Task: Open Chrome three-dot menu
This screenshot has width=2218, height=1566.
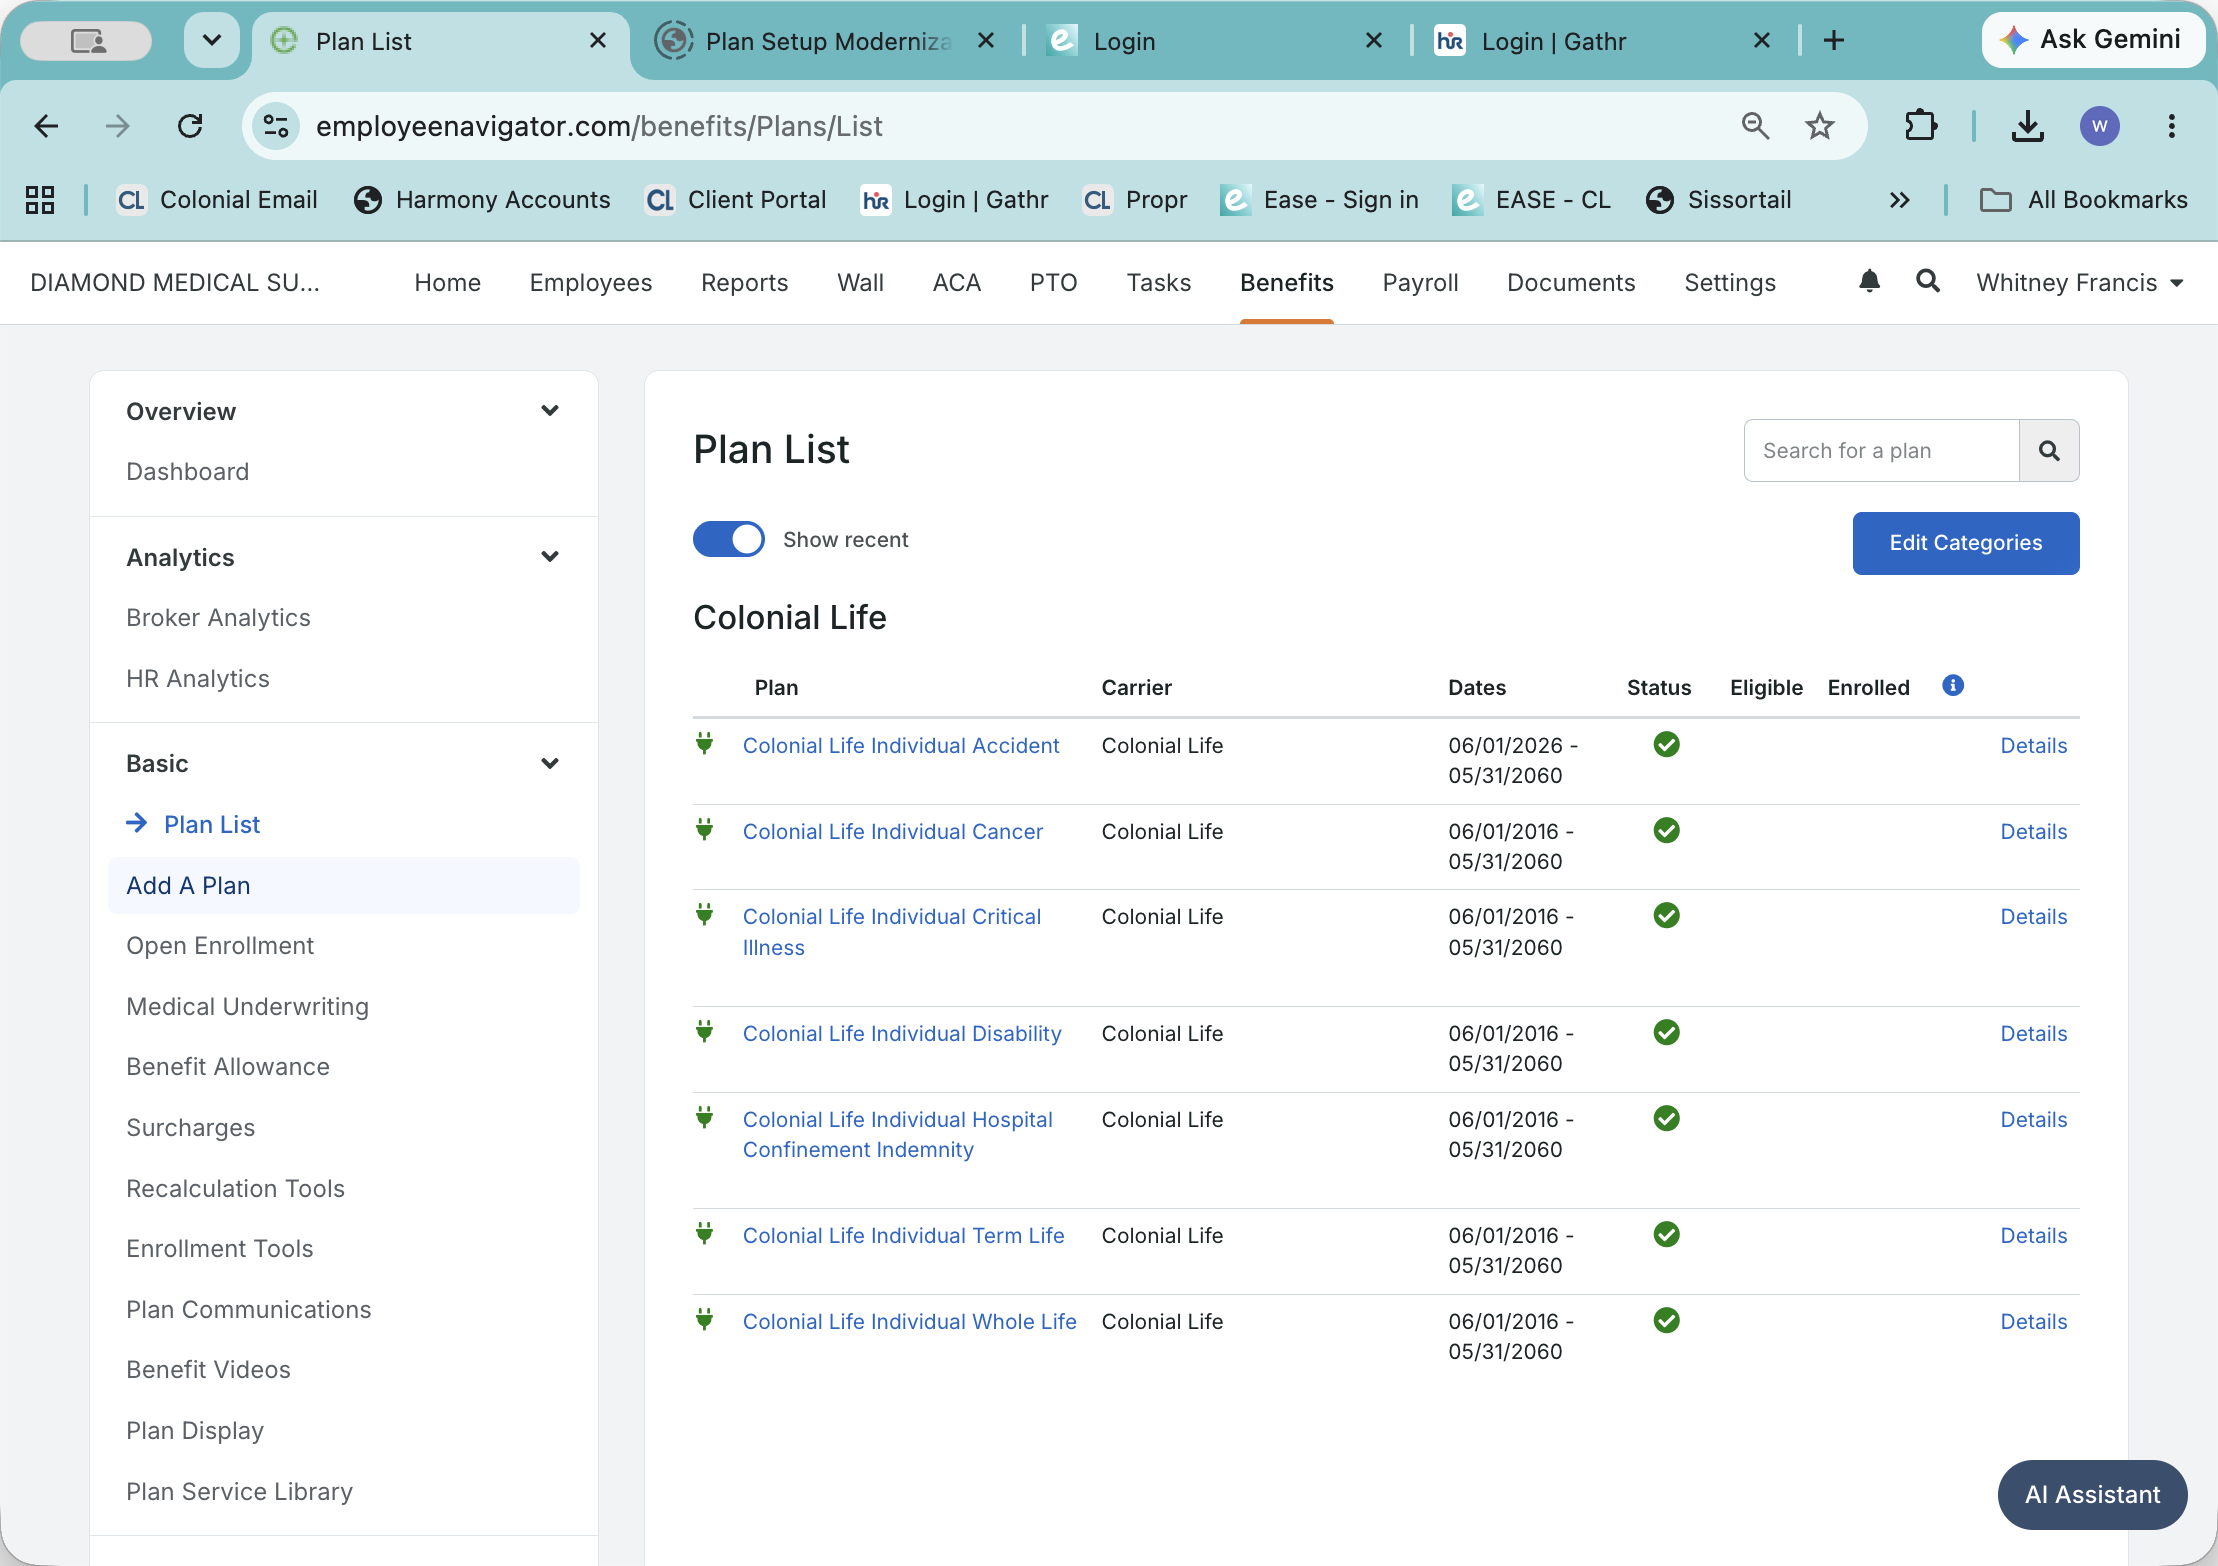Action: 2171,126
